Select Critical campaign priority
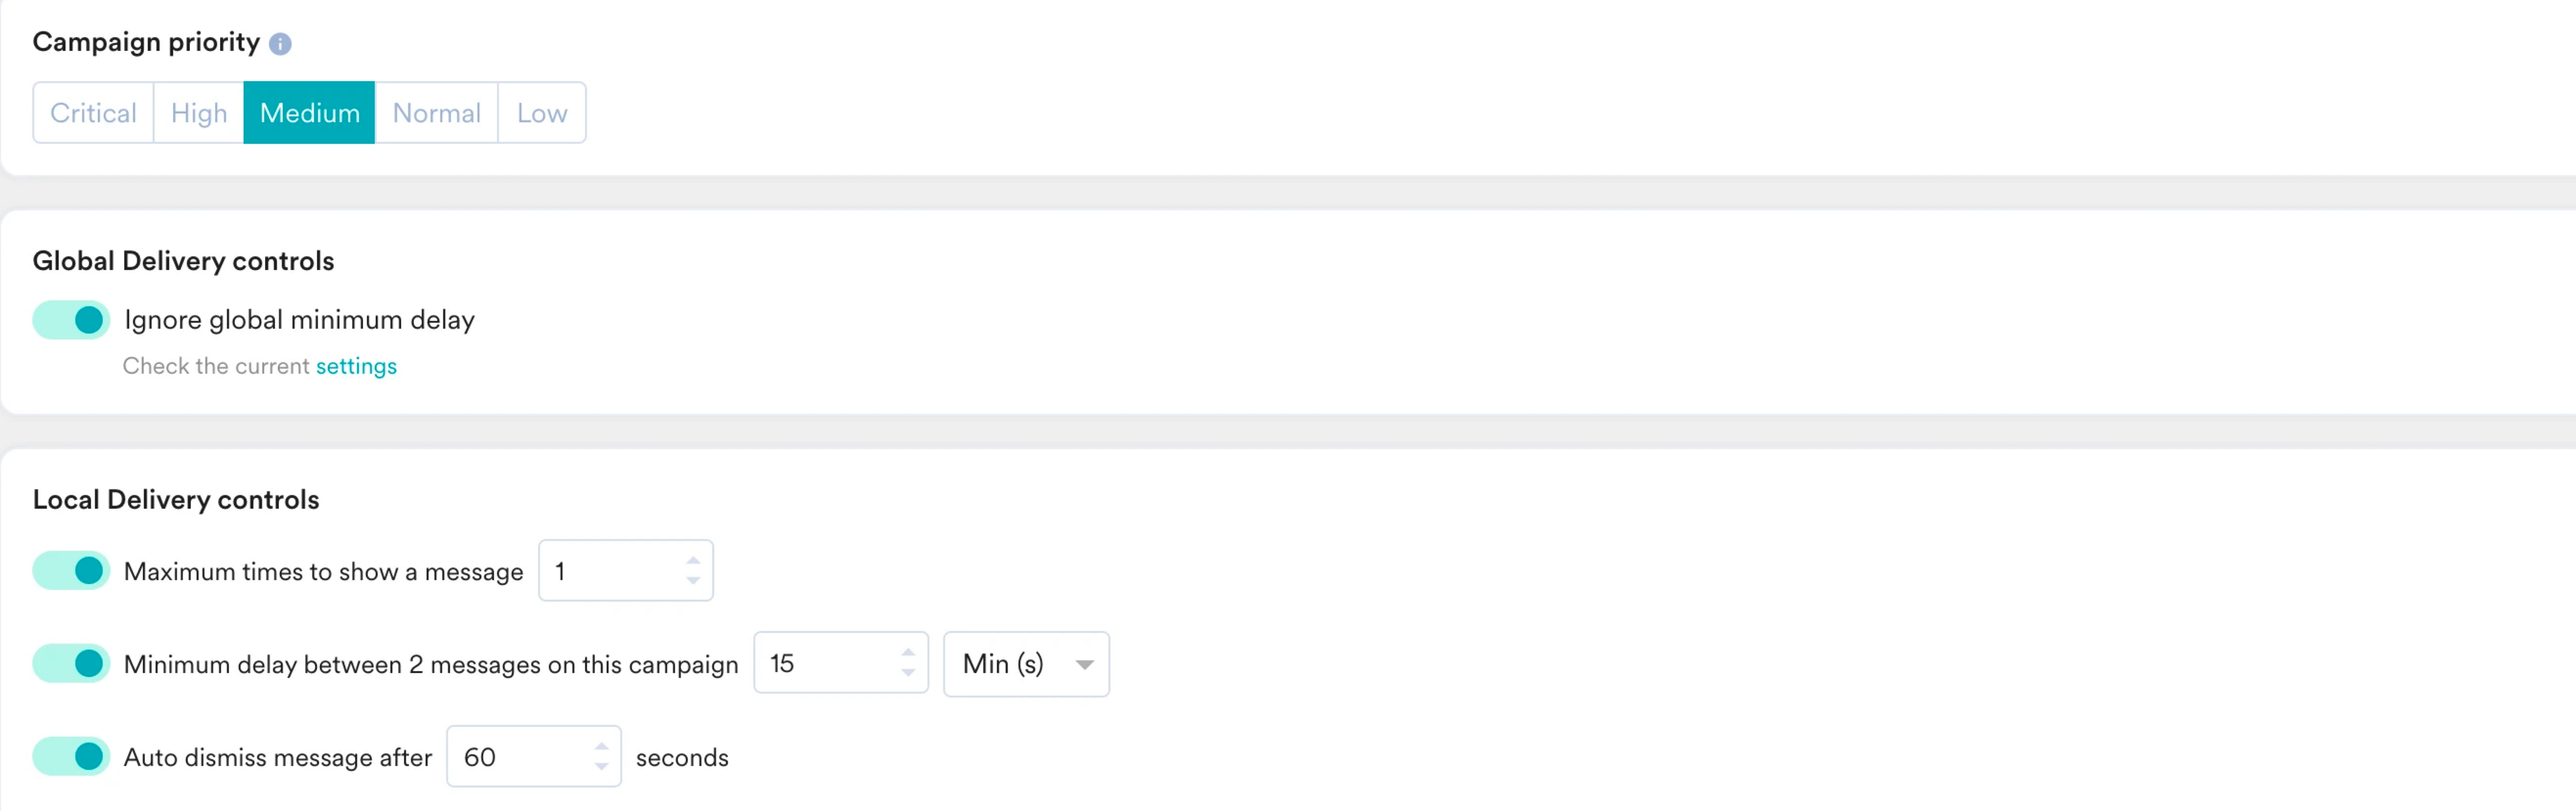 (x=94, y=113)
